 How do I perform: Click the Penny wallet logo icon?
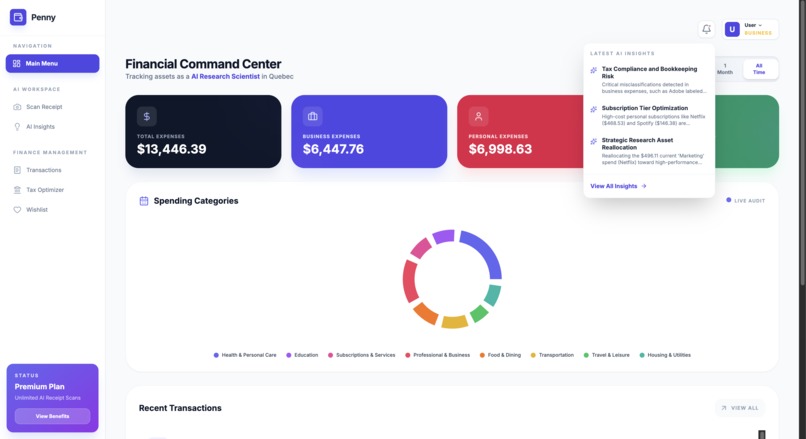click(x=18, y=17)
